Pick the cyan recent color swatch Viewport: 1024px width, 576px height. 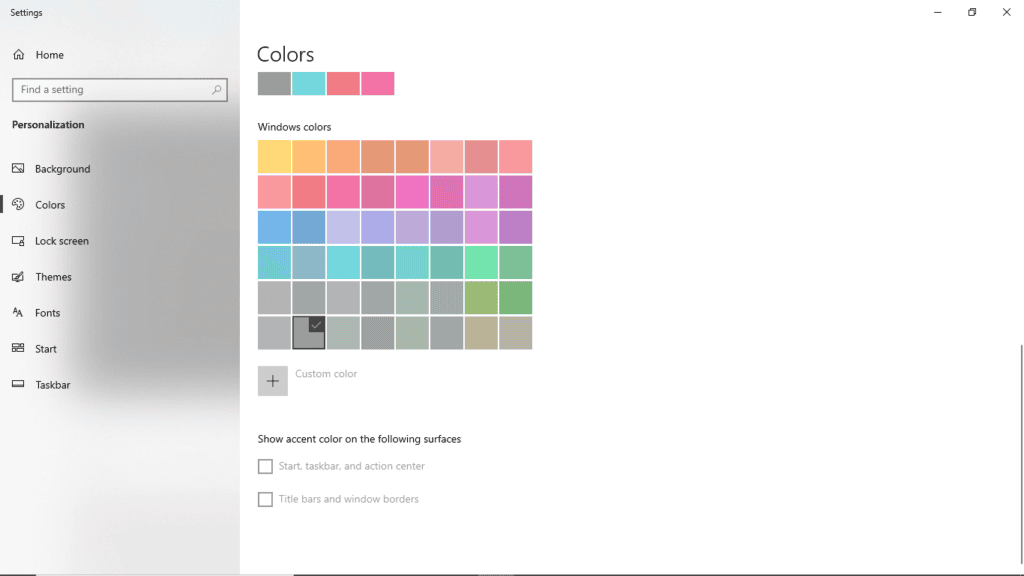click(x=309, y=84)
